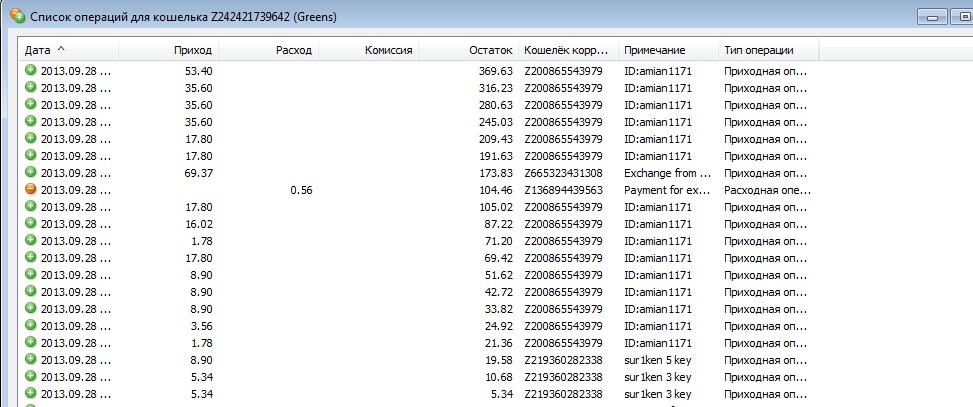Click the 104.46 balance value
973x407 pixels.
click(x=496, y=190)
